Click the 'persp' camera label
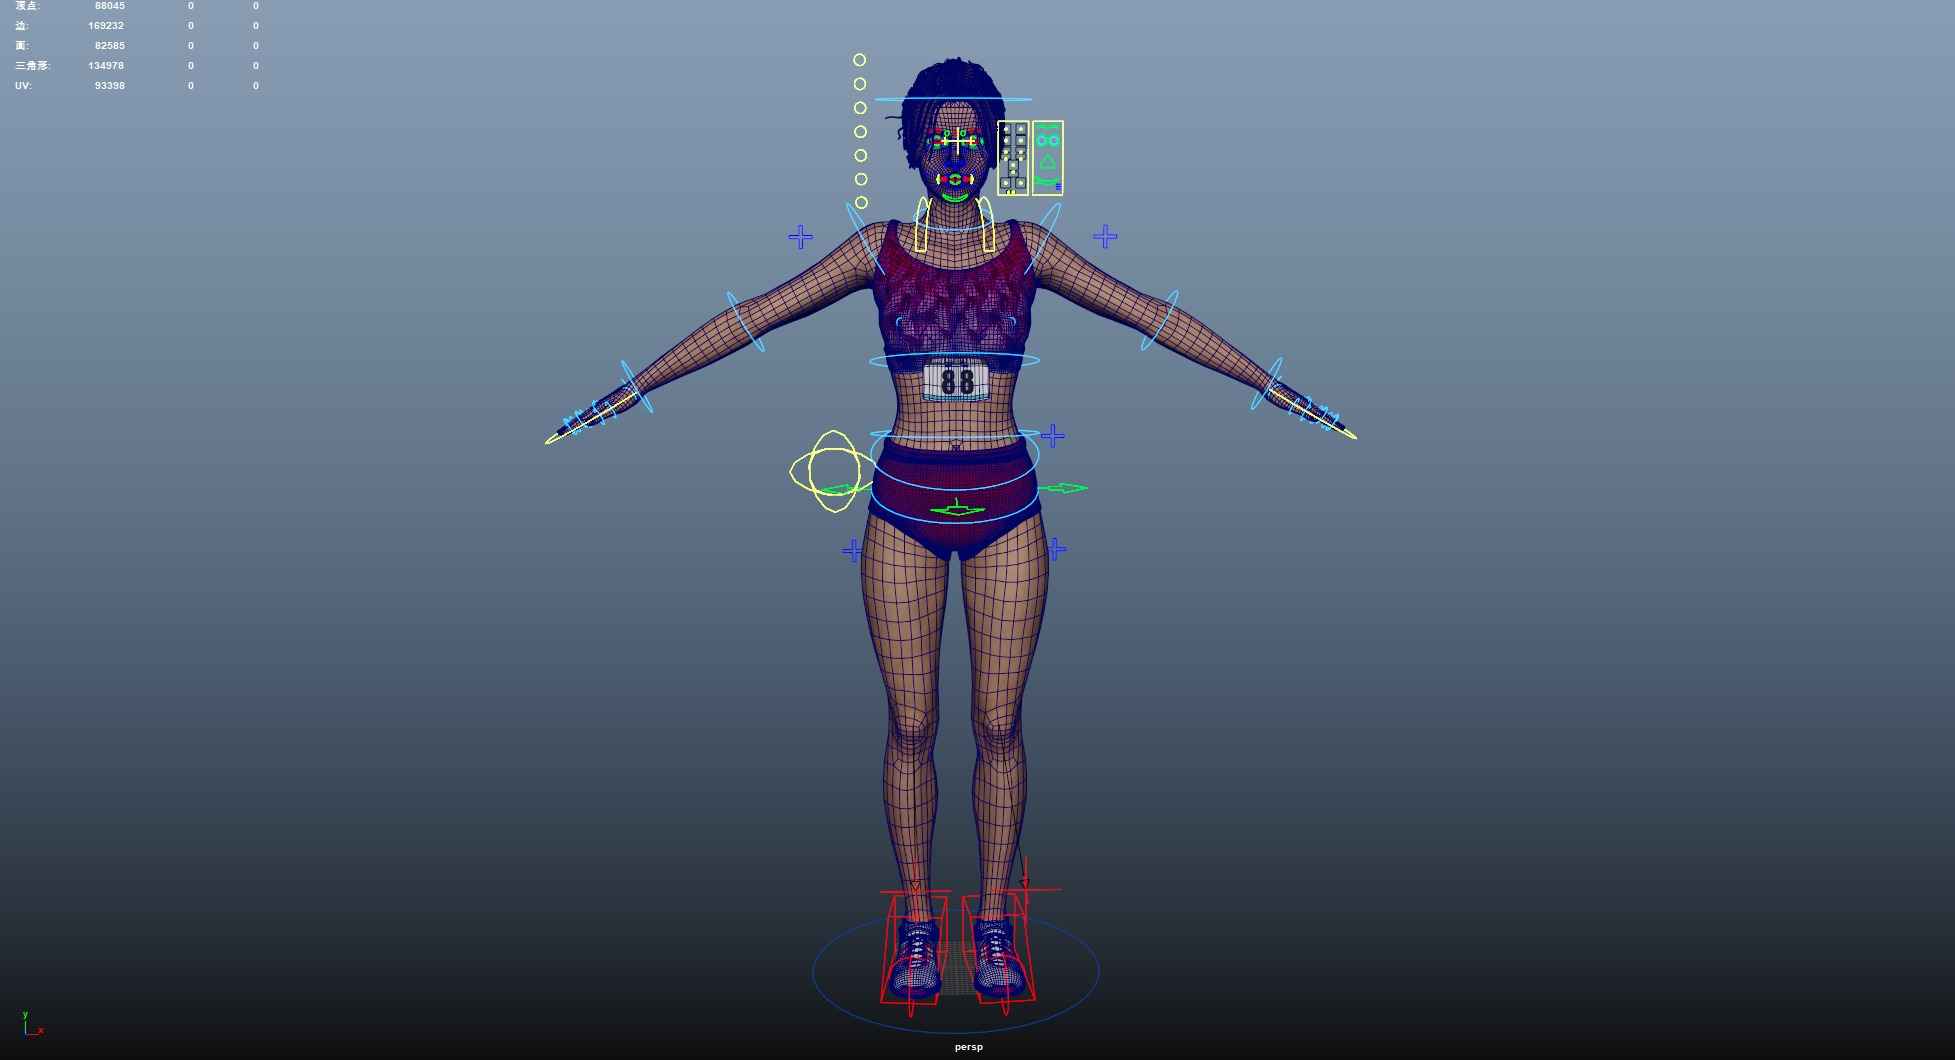1955x1060 pixels. point(968,1047)
